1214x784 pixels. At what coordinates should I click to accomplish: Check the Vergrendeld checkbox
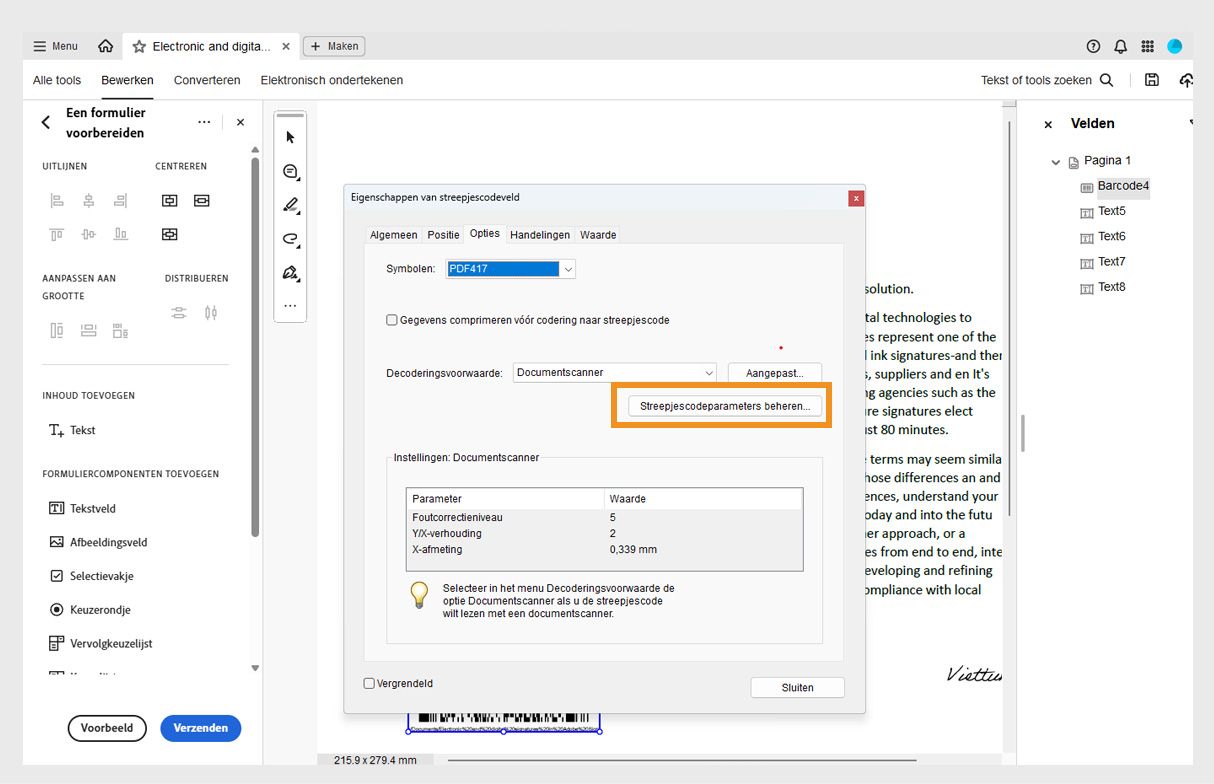click(x=369, y=683)
